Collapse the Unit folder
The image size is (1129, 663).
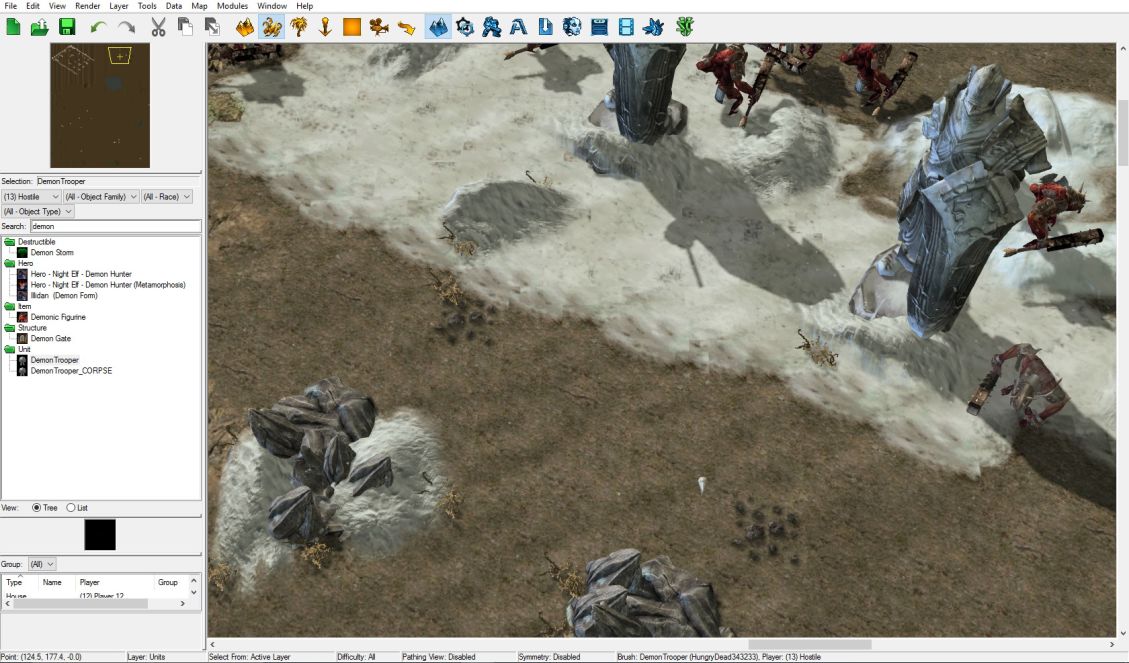tap(9, 349)
